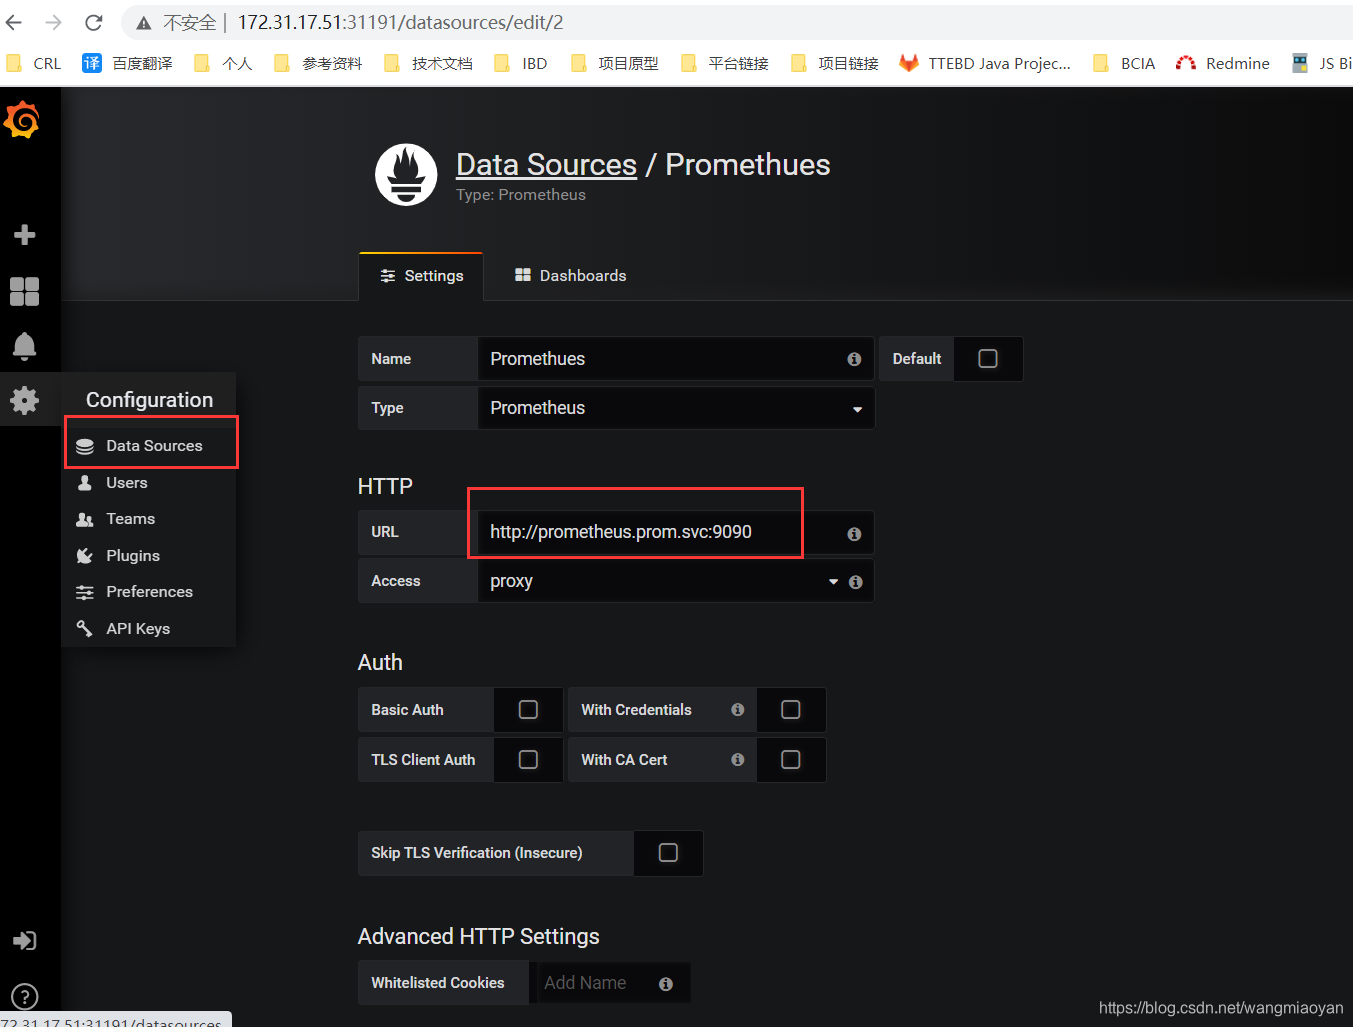Click the Name input field

tap(676, 359)
